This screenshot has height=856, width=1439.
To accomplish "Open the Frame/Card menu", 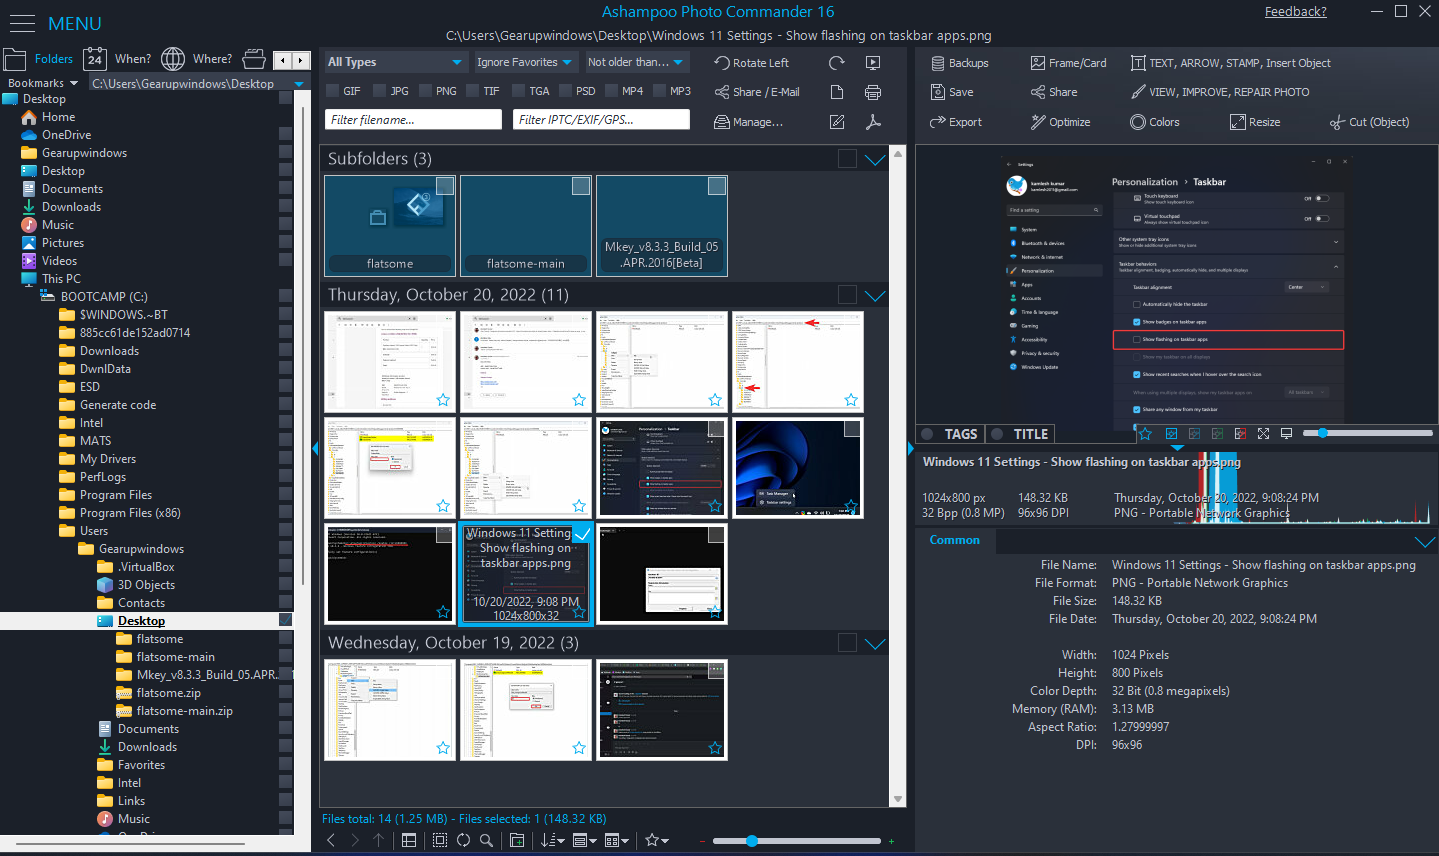I will 1069,63.
